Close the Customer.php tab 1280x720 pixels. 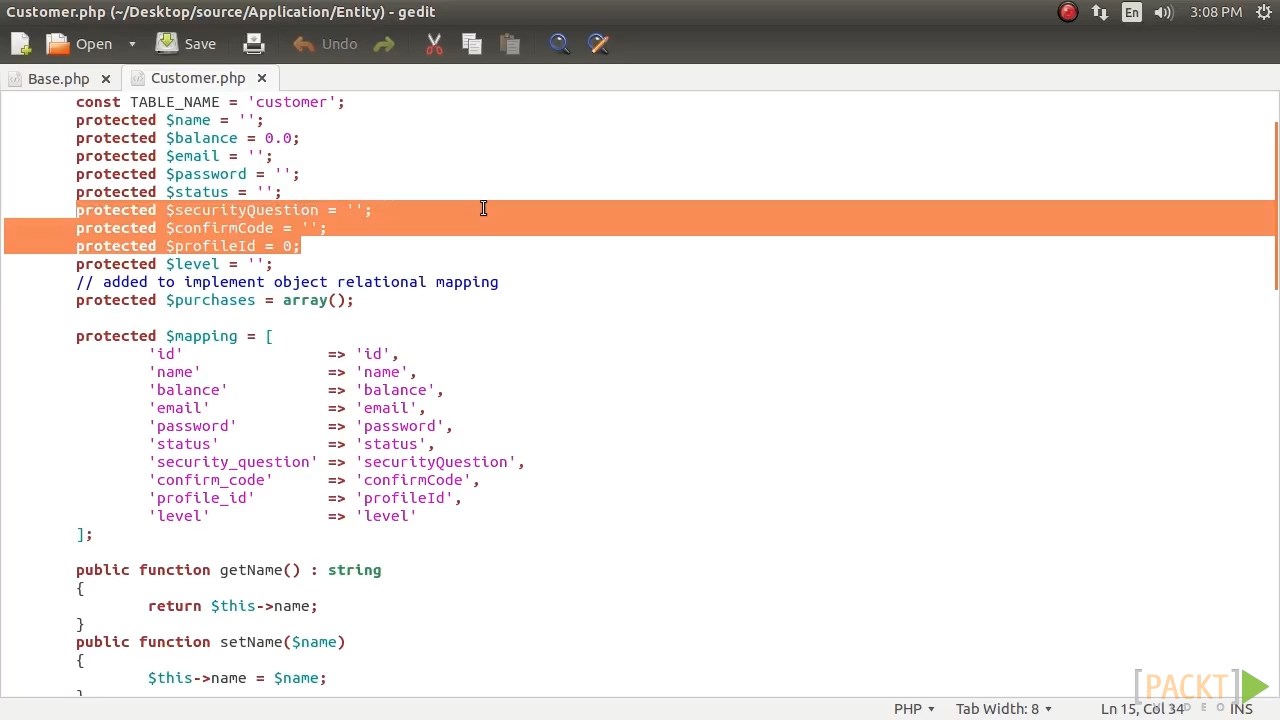(x=262, y=78)
